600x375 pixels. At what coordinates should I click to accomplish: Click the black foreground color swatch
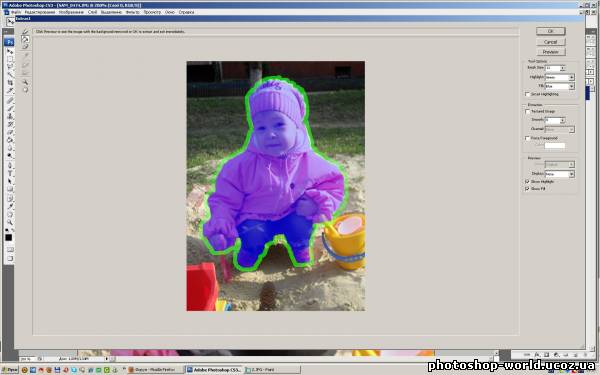[8, 238]
